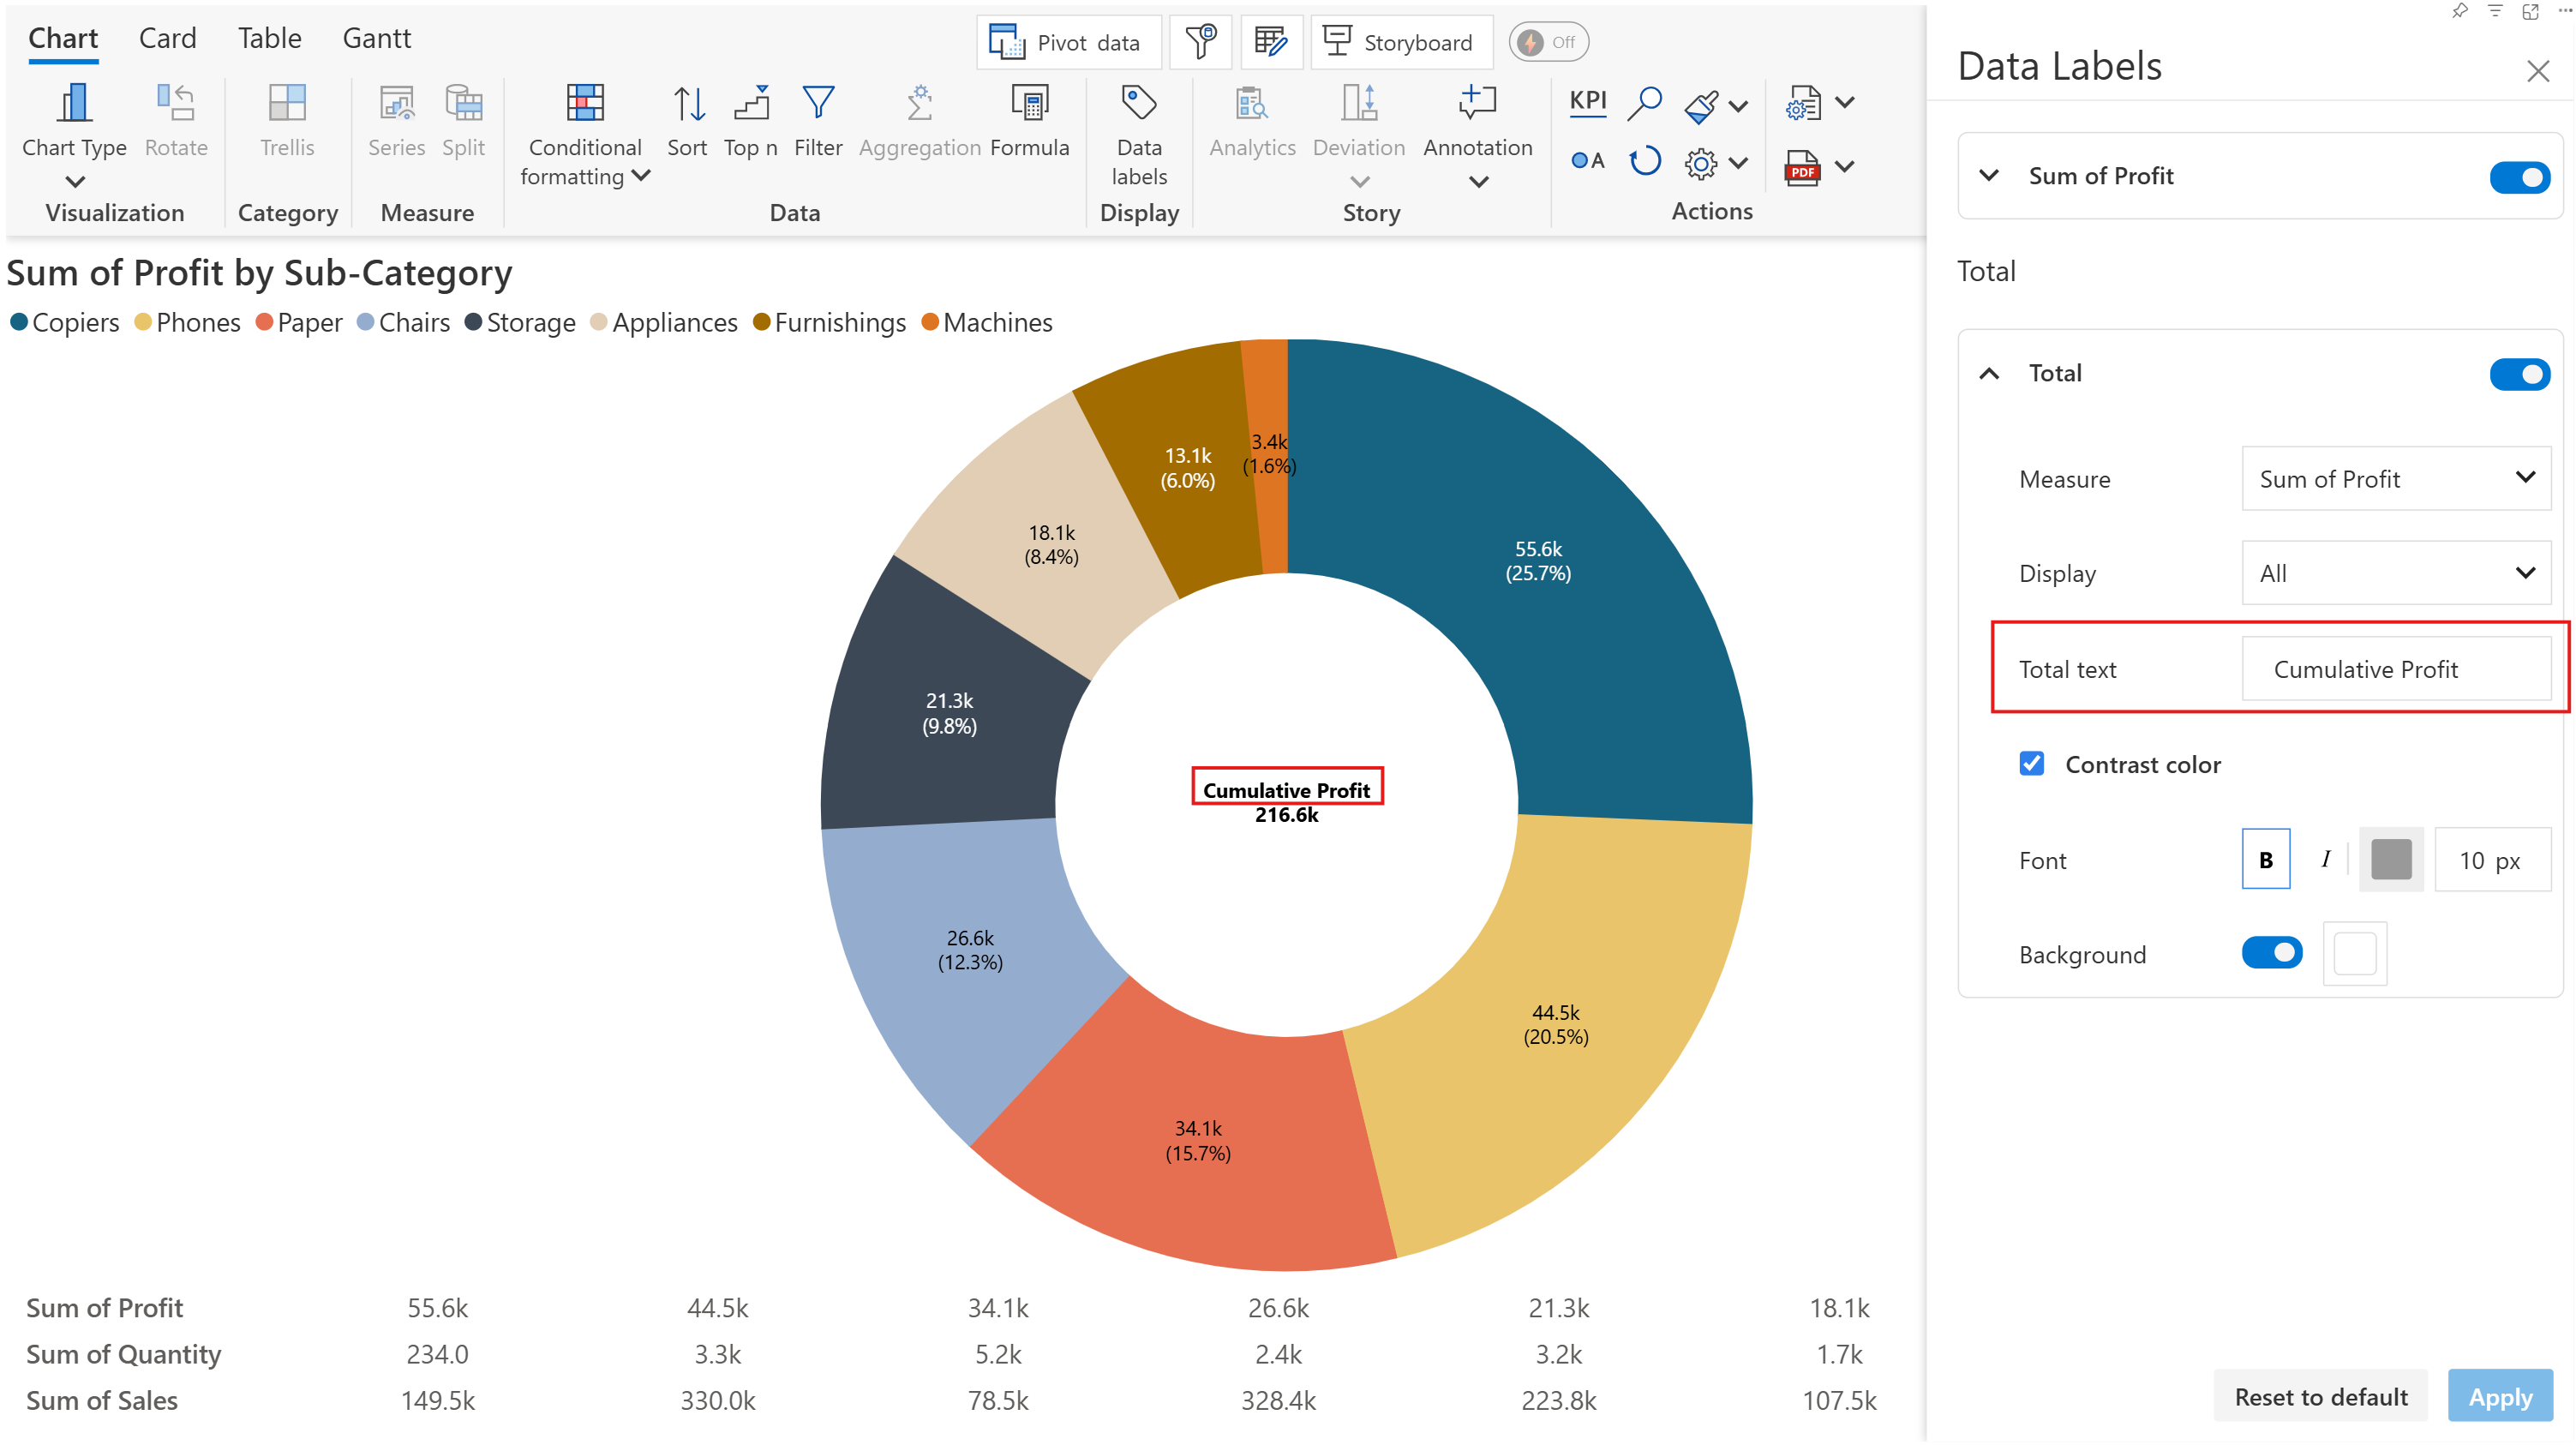2576x1445 pixels.
Task: Collapse the Total section chevron
Action: point(1989,374)
